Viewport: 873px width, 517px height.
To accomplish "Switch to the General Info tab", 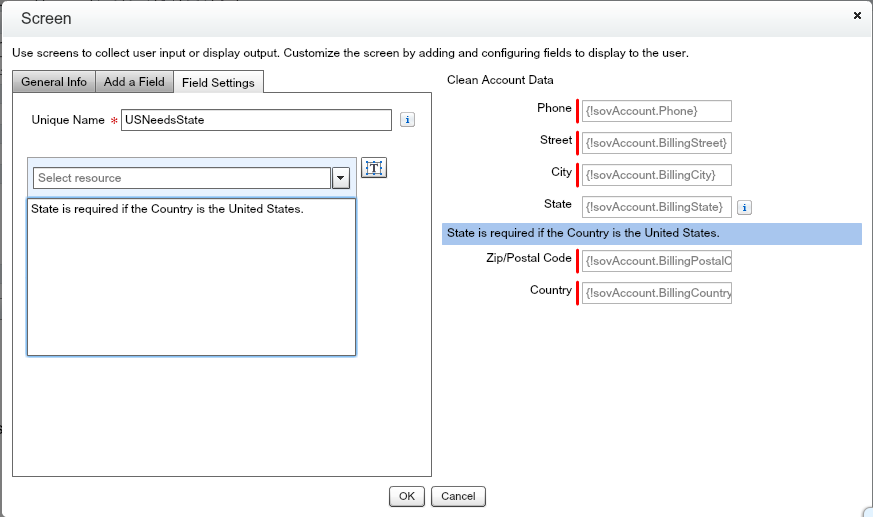I will click(x=54, y=82).
